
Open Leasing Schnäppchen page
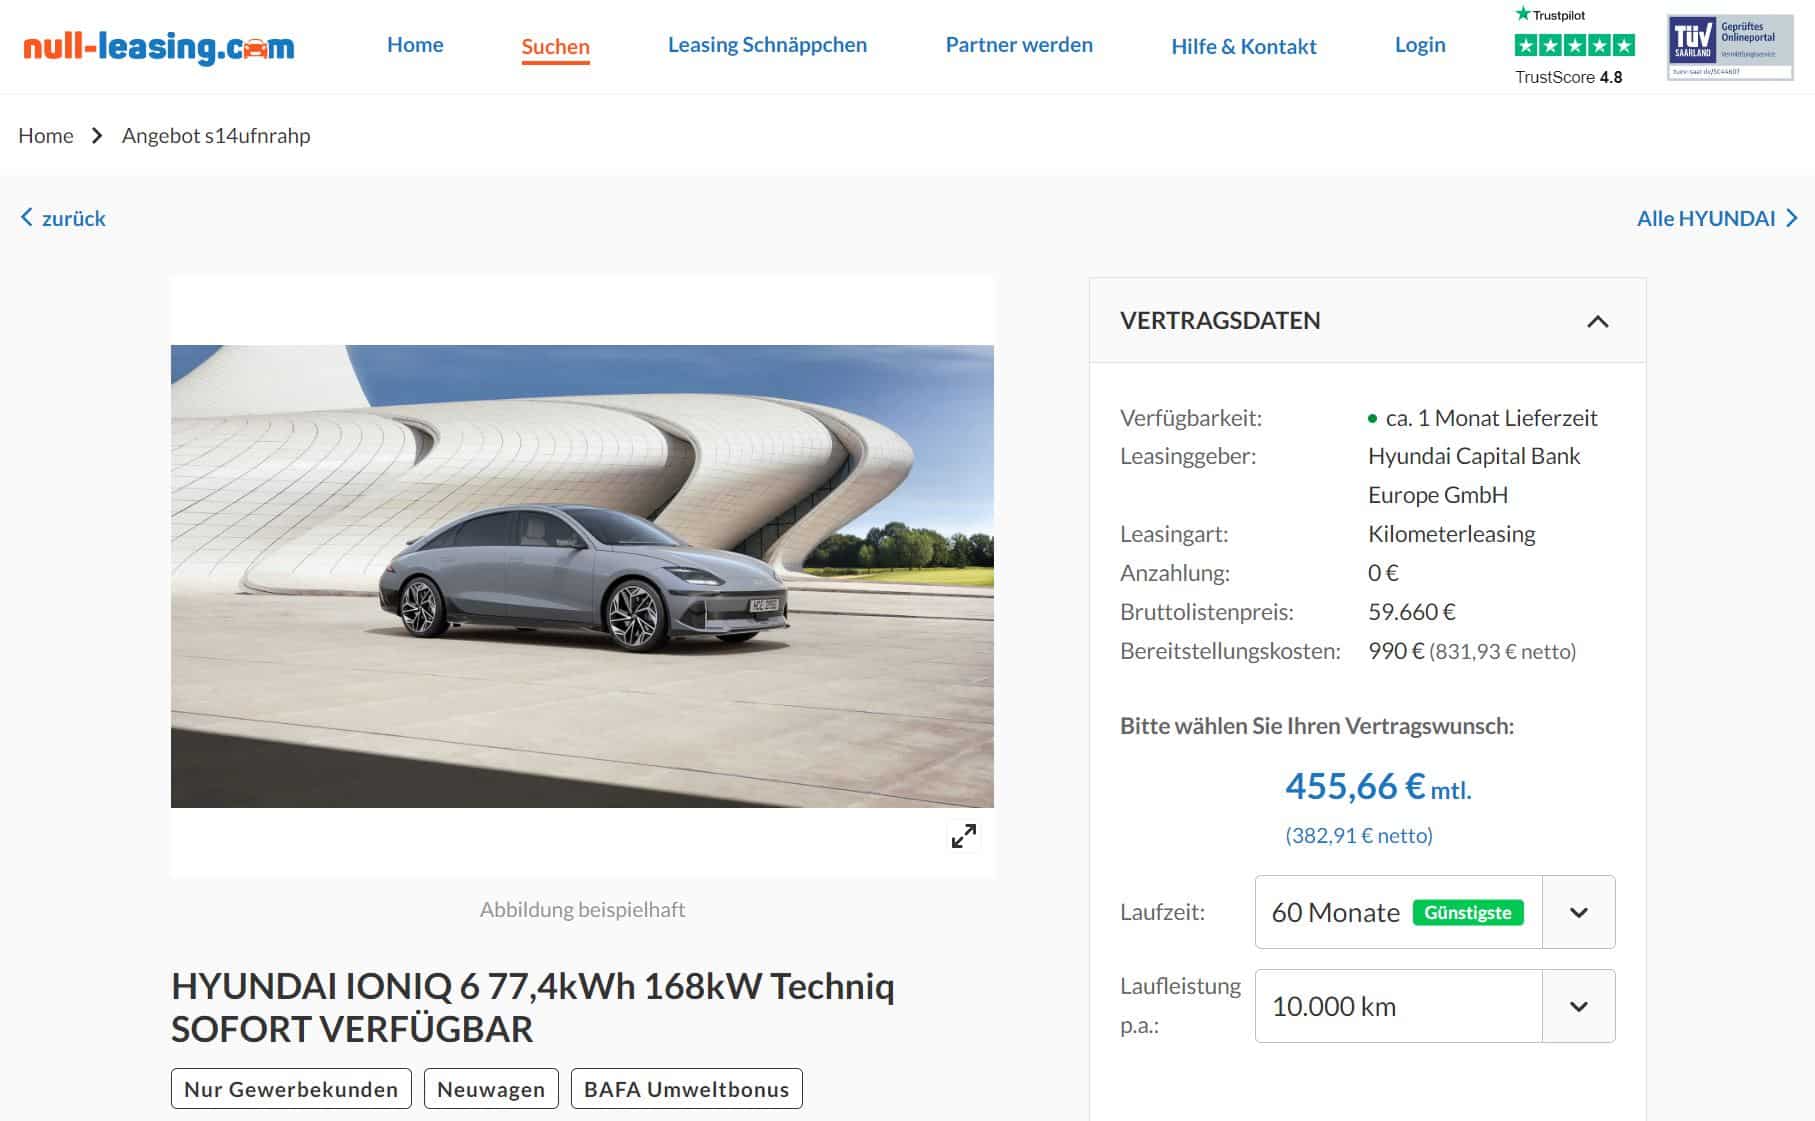767,45
